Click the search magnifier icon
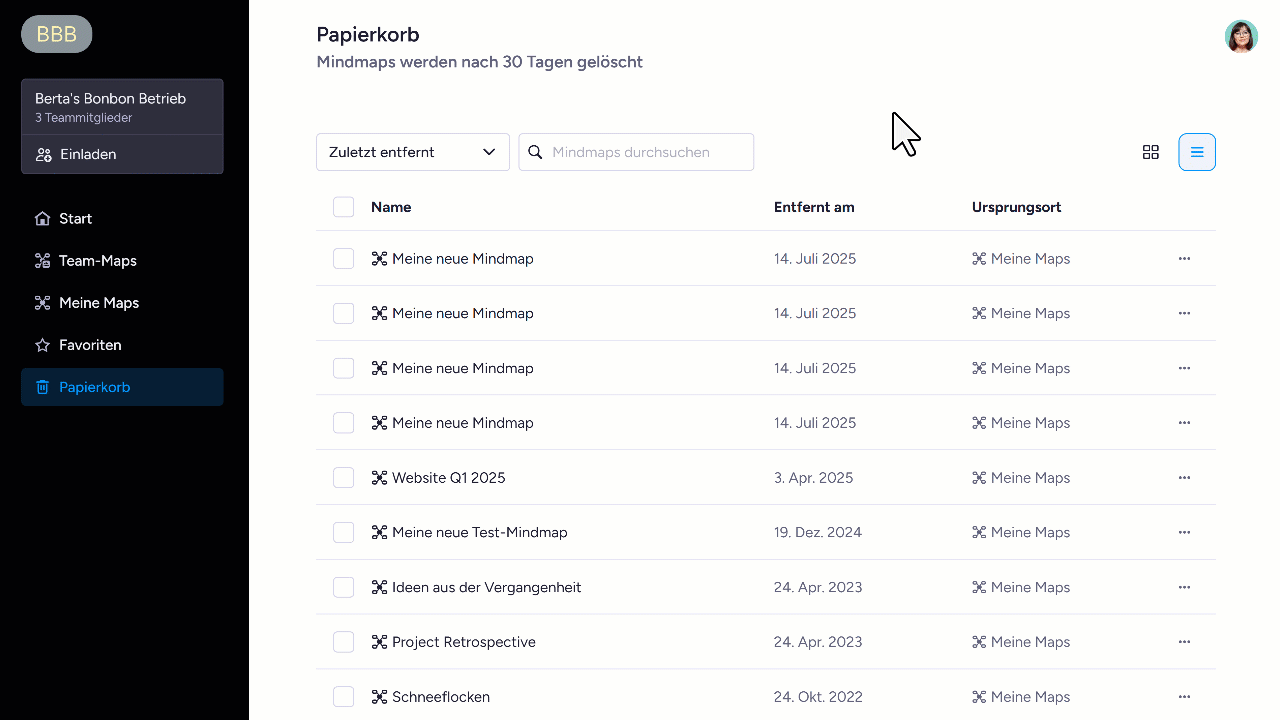The height and width of the screenshot is (720, 1280). coord(535,152)
